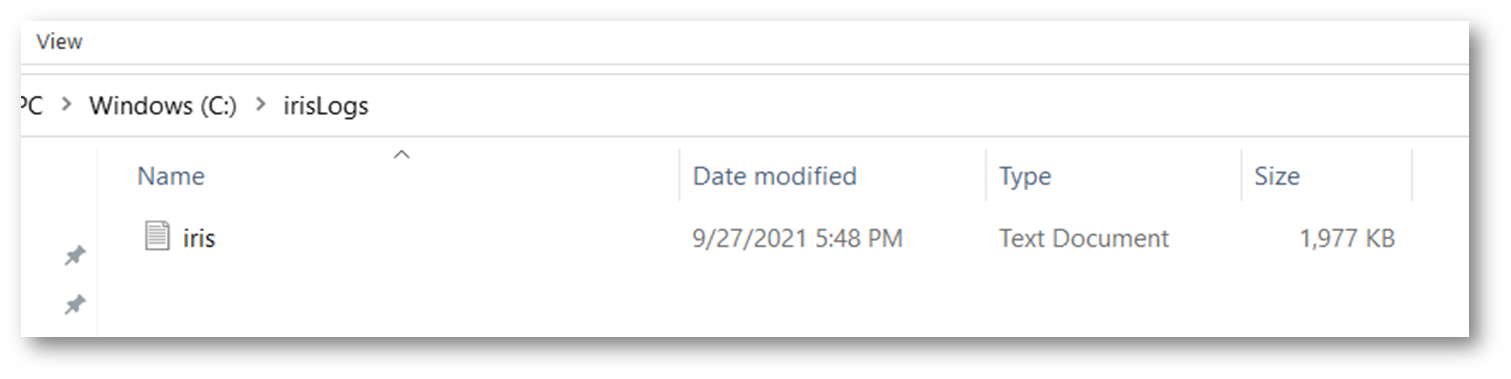Click the Text Document type cell
The image size is (1511, 379).
click(1084, 238)
